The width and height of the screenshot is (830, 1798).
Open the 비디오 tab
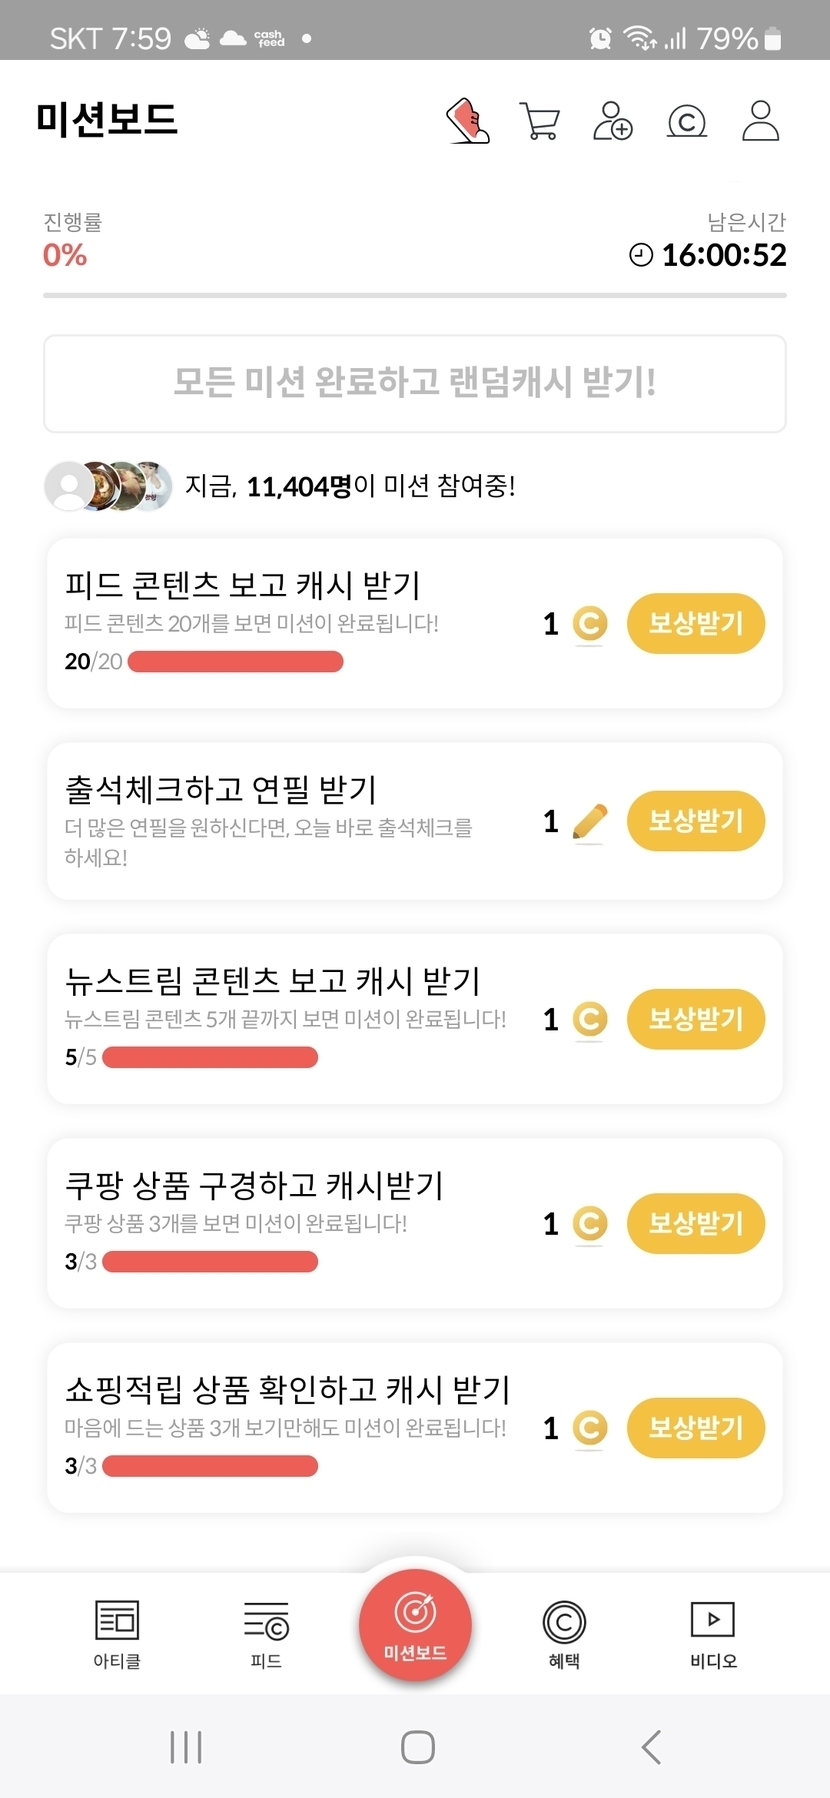coord(713,1633)
